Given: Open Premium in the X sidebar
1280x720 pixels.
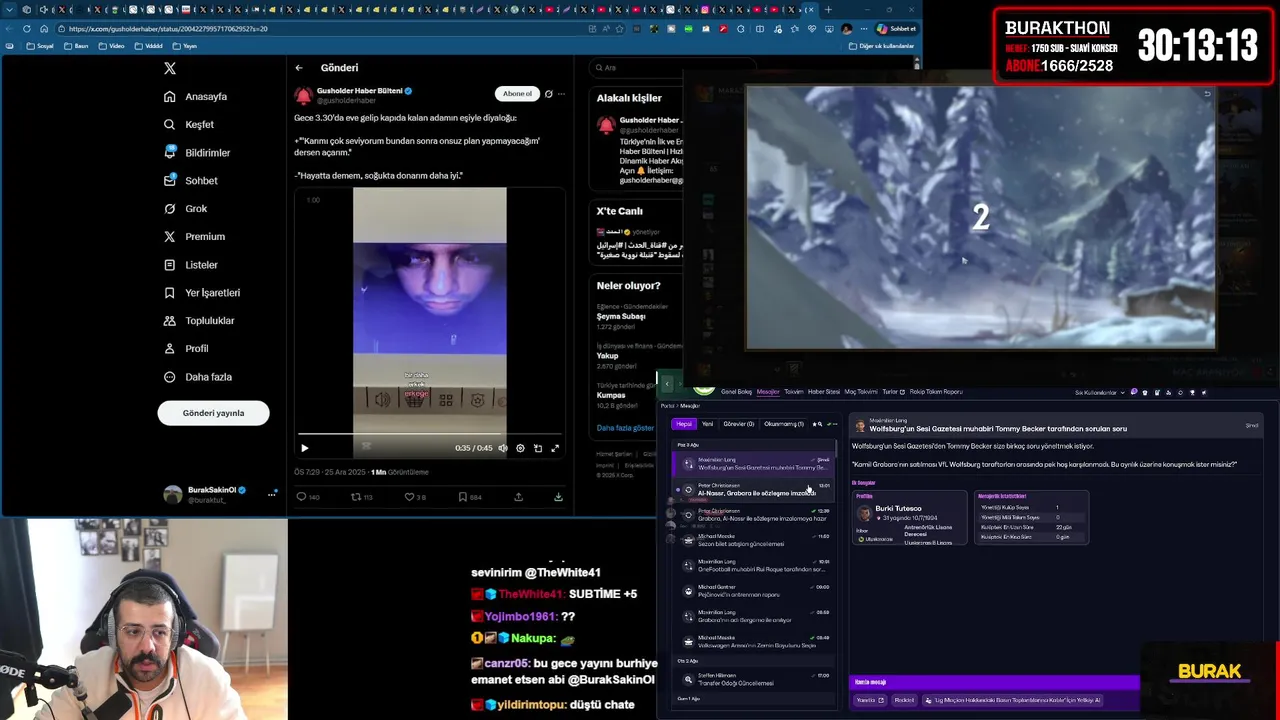Looking at the screenshot, I should [x=194, y=237].
